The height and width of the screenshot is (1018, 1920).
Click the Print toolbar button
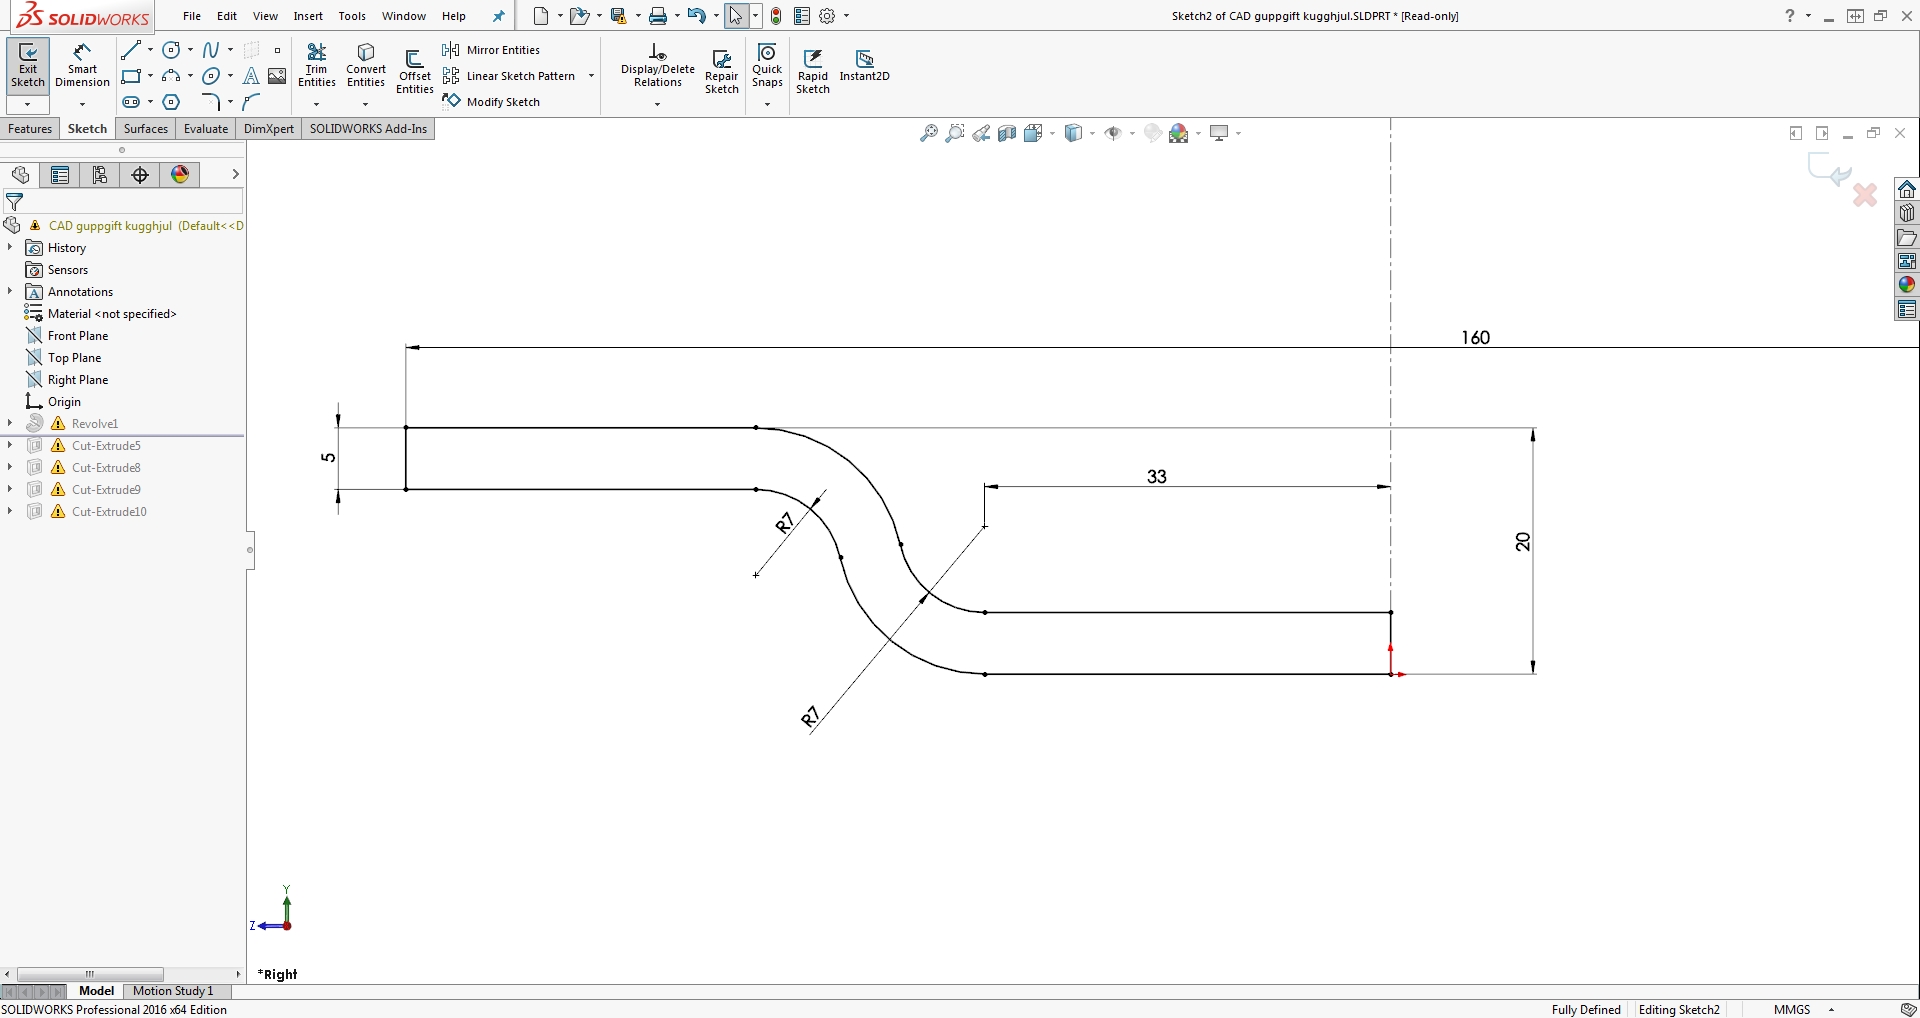pos(657,16)
